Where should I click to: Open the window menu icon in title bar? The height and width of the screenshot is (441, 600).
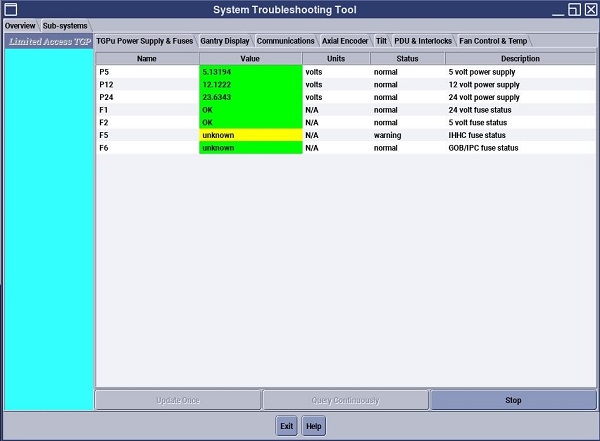coord(11,9)
